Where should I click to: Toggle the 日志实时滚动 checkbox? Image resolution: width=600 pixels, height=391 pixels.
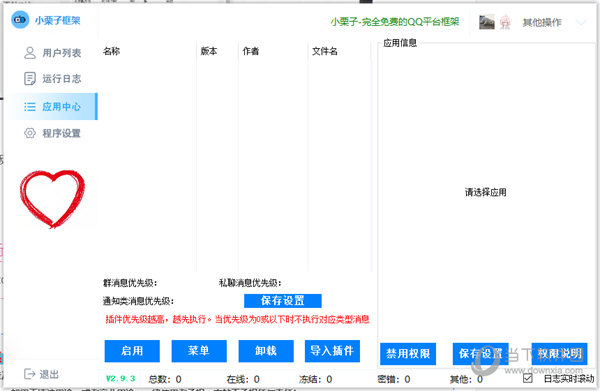[527, 378]
